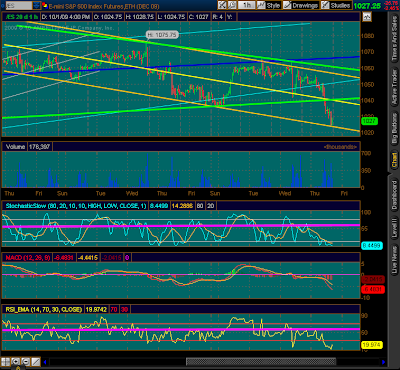Expand the symbol selector dropdown arrow
Viewport: 400px width, 370px height.
click(37, 6)
